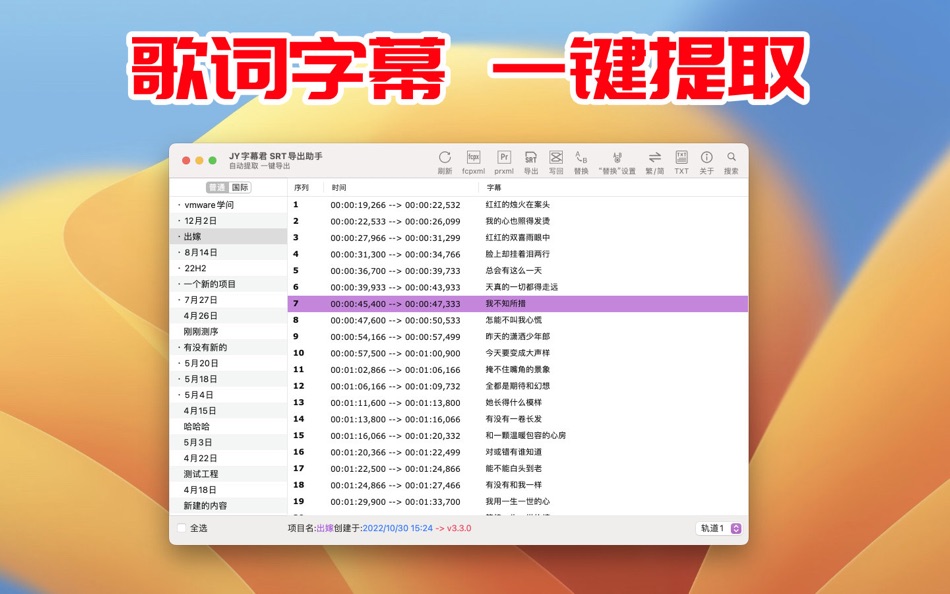The height and width of the screenshot is (594, 950).
Task: Switch to the 普通 segment
Action: coord(217,187)
